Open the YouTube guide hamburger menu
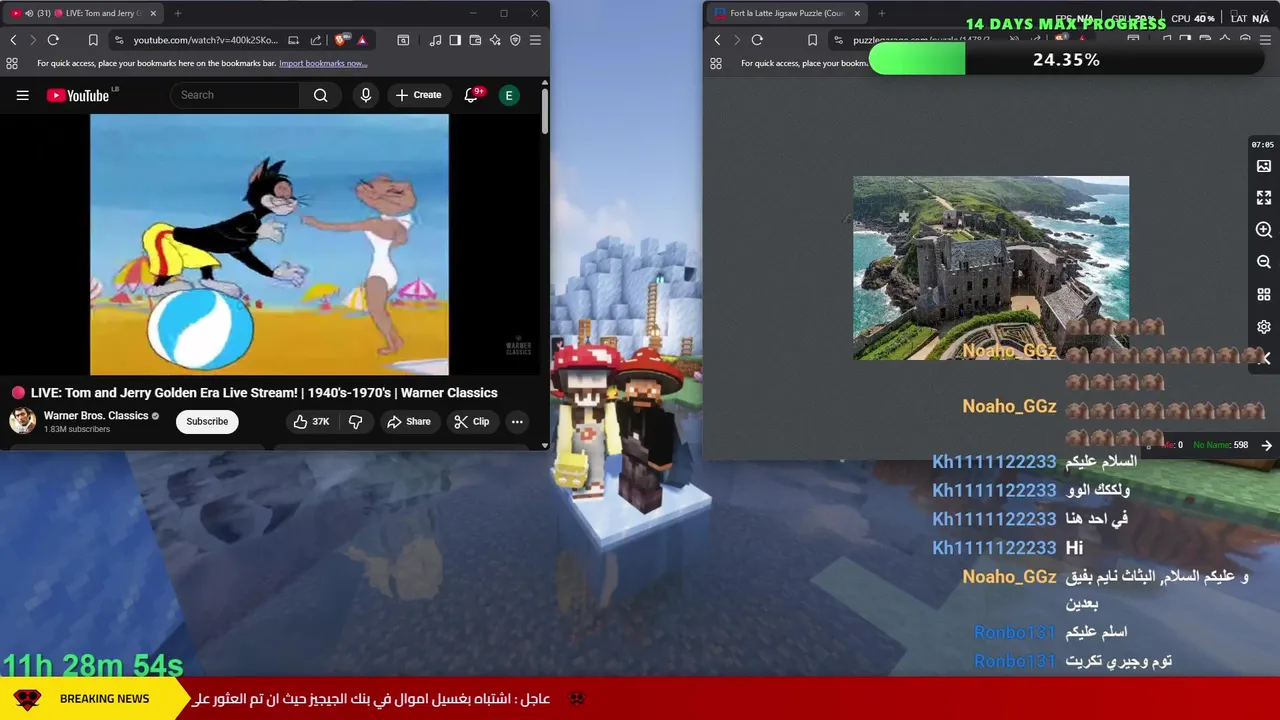Image resolution: width=1280 pixels, height=720 pixels. tap(22, 95)
